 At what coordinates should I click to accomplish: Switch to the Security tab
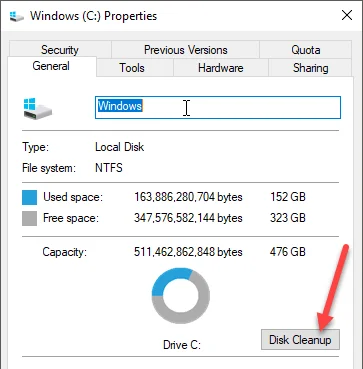tap(60, 50)
